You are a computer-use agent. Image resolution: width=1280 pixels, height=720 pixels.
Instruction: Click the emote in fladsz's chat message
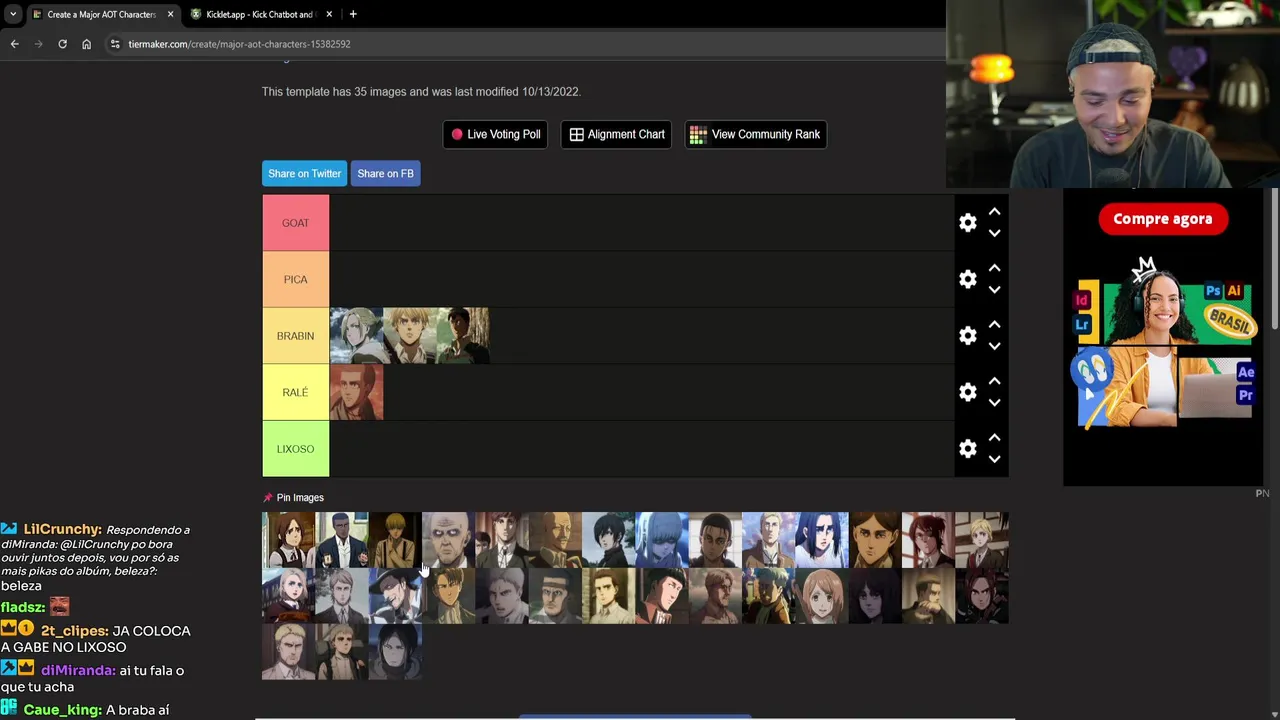[x=59, y=606]
